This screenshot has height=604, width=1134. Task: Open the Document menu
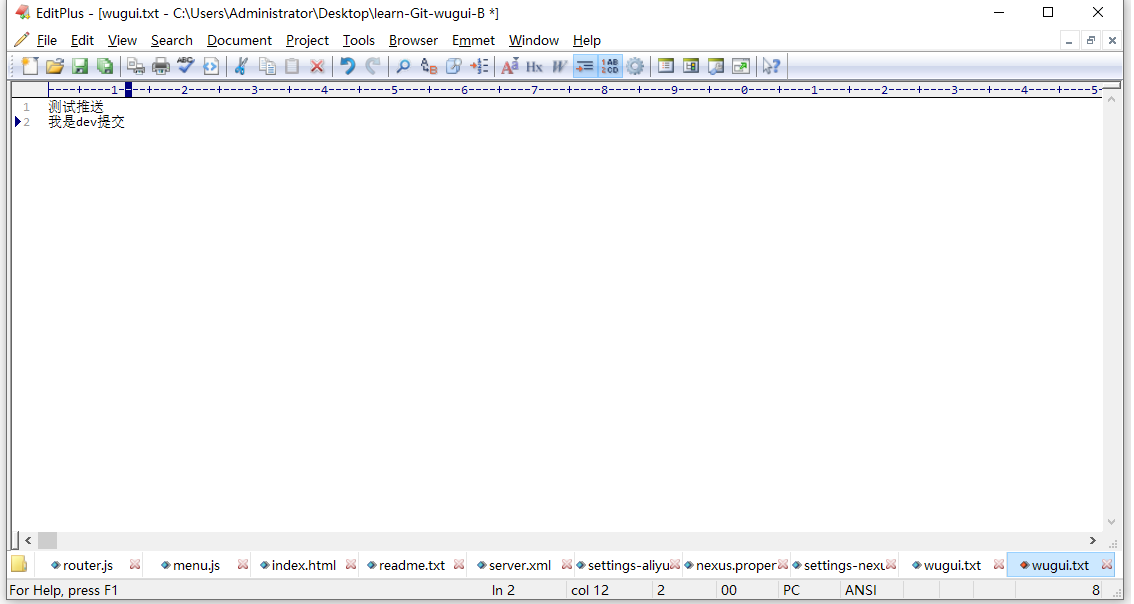click(x=239, y=41)
